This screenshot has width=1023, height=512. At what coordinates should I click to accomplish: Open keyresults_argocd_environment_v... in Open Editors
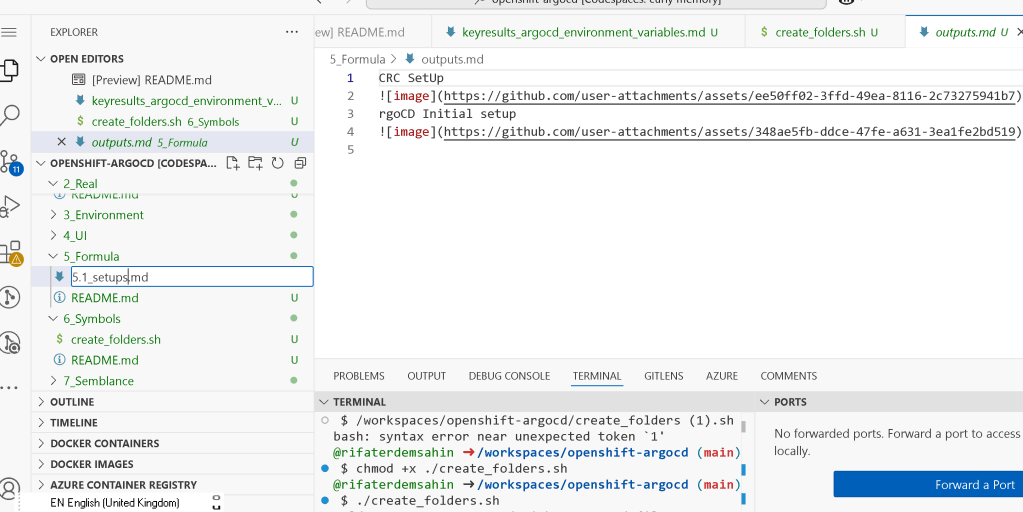point(187,100)
